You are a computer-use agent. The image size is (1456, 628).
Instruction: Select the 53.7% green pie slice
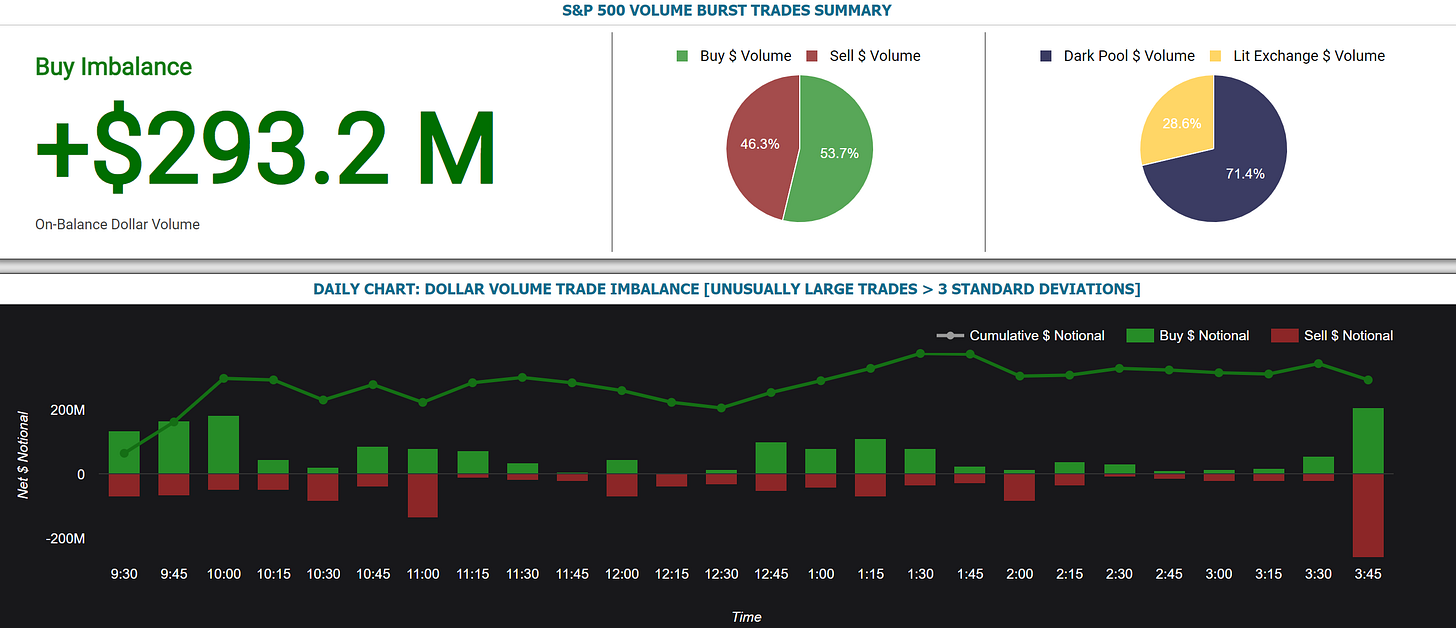838,153
